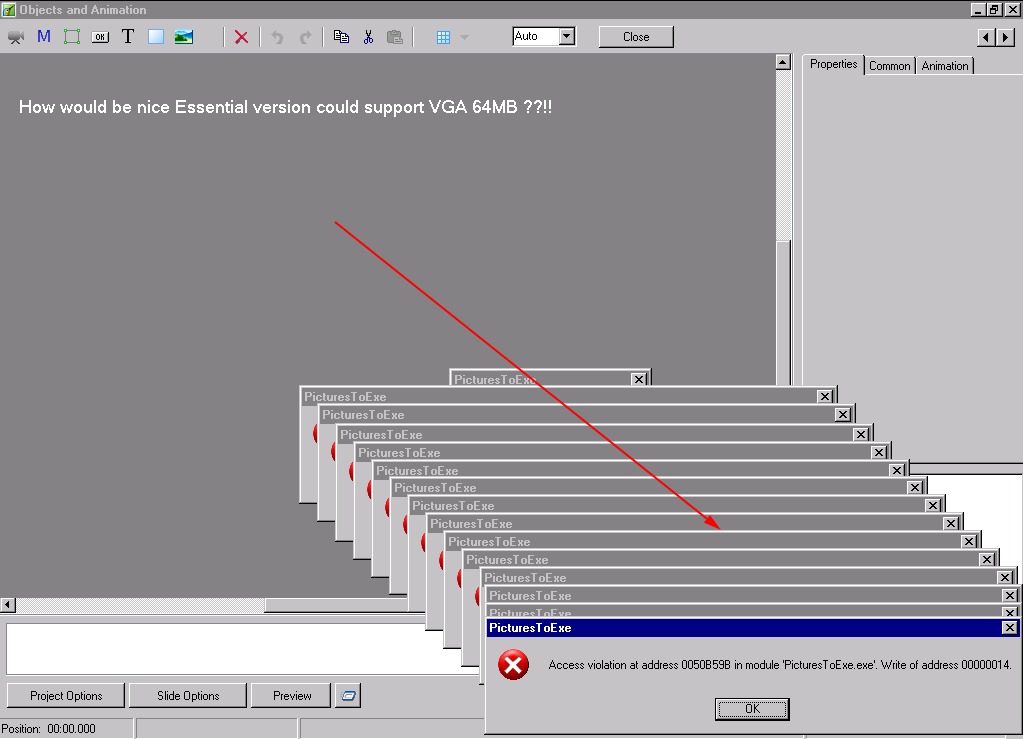The image size is (1023, 739).
Task: Click the Close button in the toolbar
Action: click(x=635, y=37)
